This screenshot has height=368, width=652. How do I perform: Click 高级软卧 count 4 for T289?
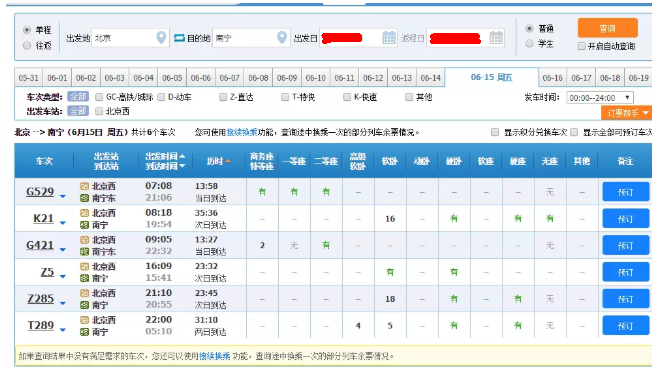[358, 326]
